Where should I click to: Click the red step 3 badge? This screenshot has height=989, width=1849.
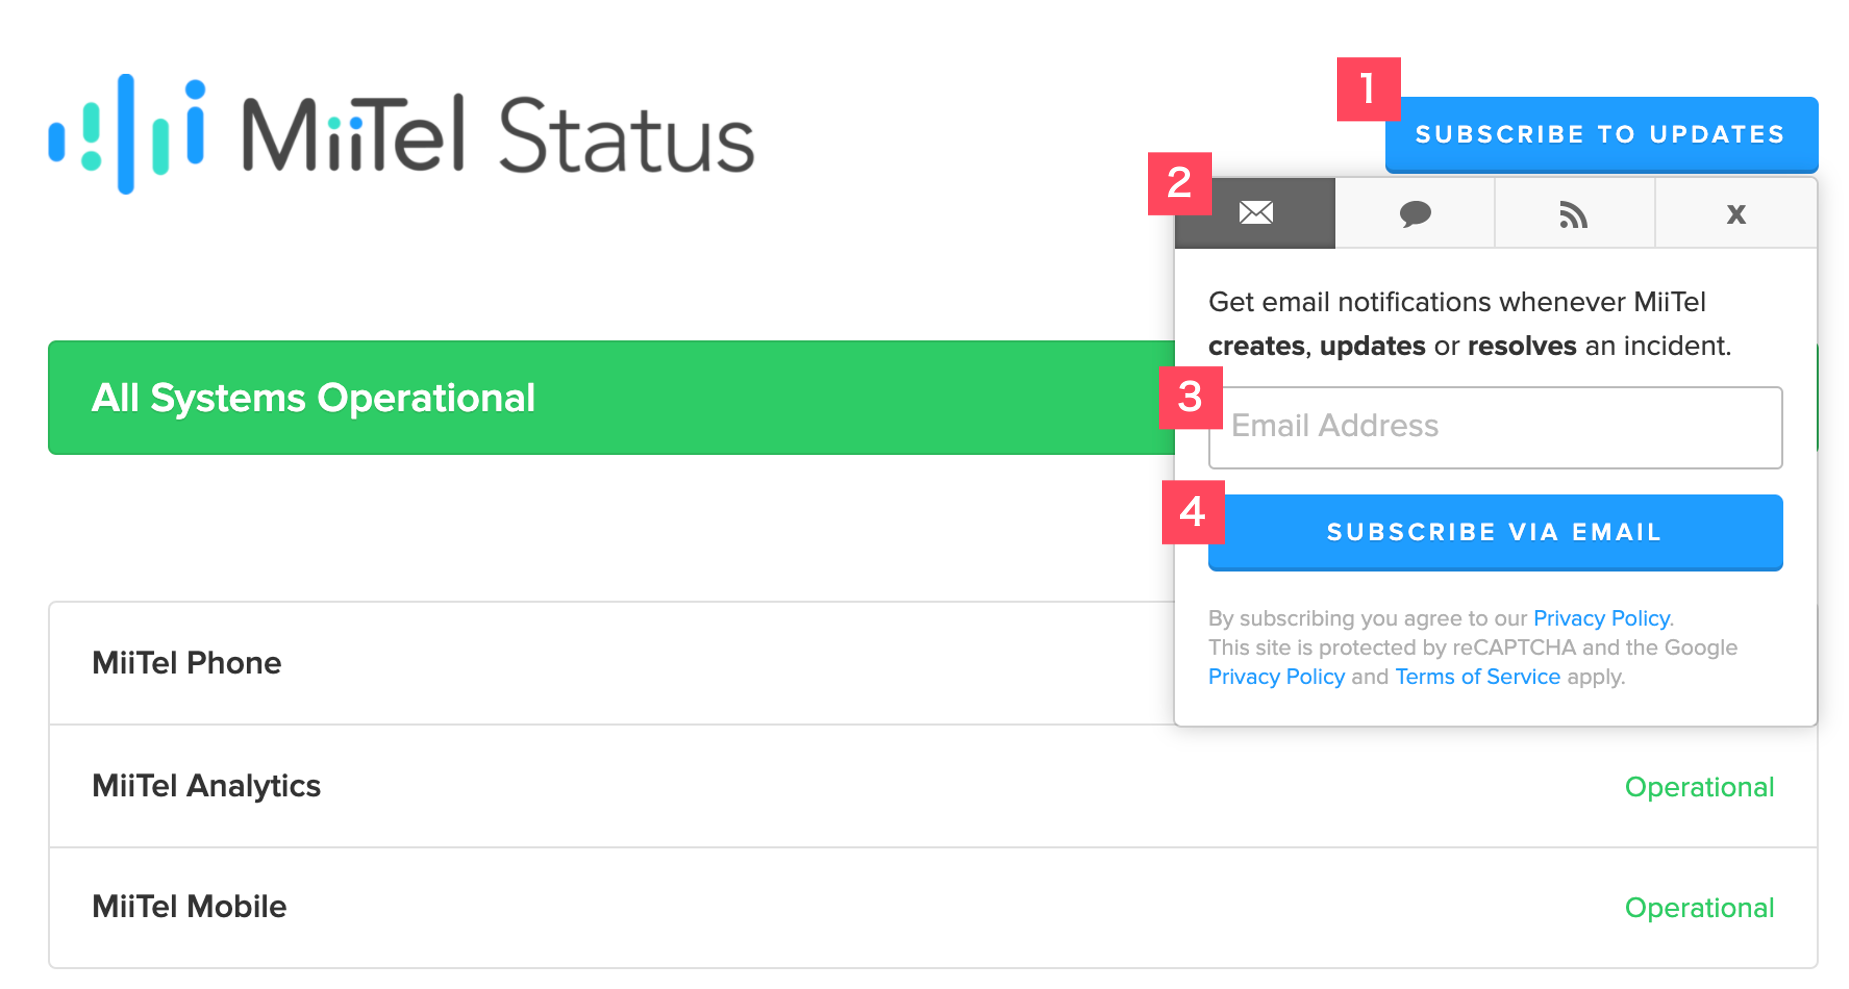click(x=1190, y=397)
